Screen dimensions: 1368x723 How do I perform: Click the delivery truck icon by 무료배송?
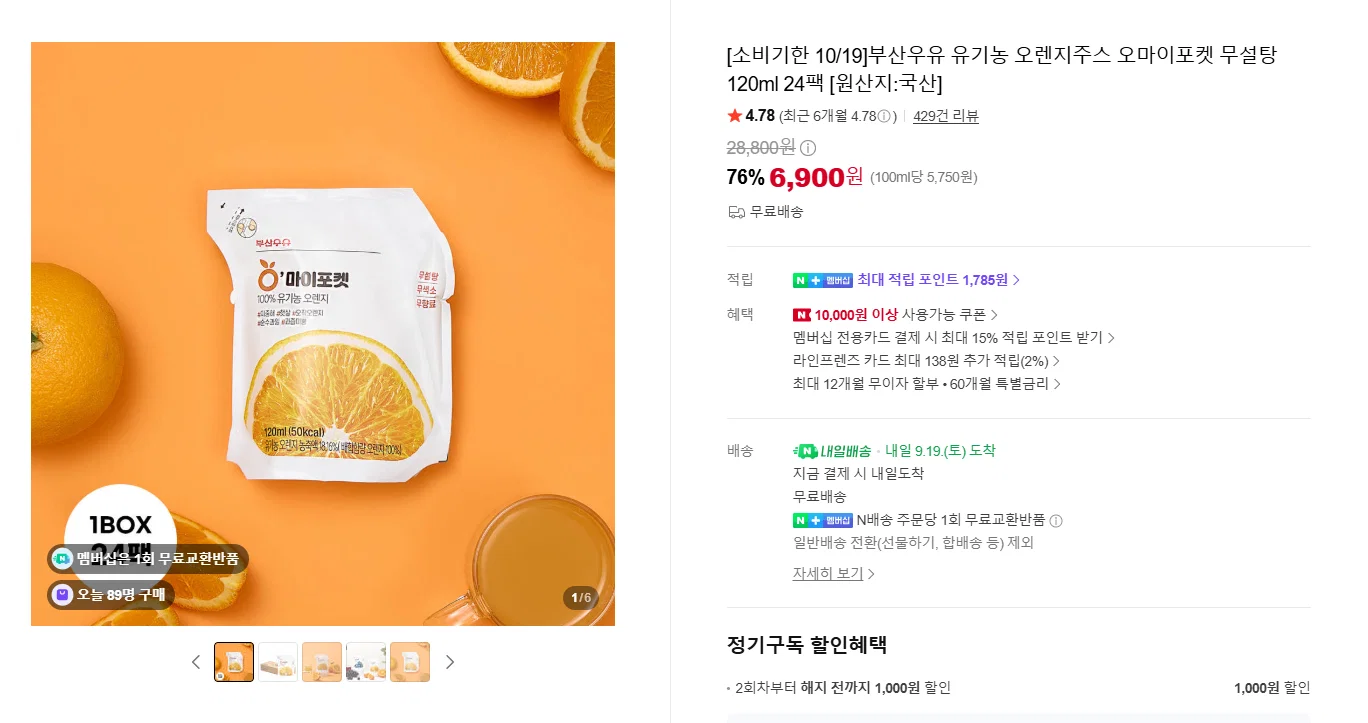point(737,212)
